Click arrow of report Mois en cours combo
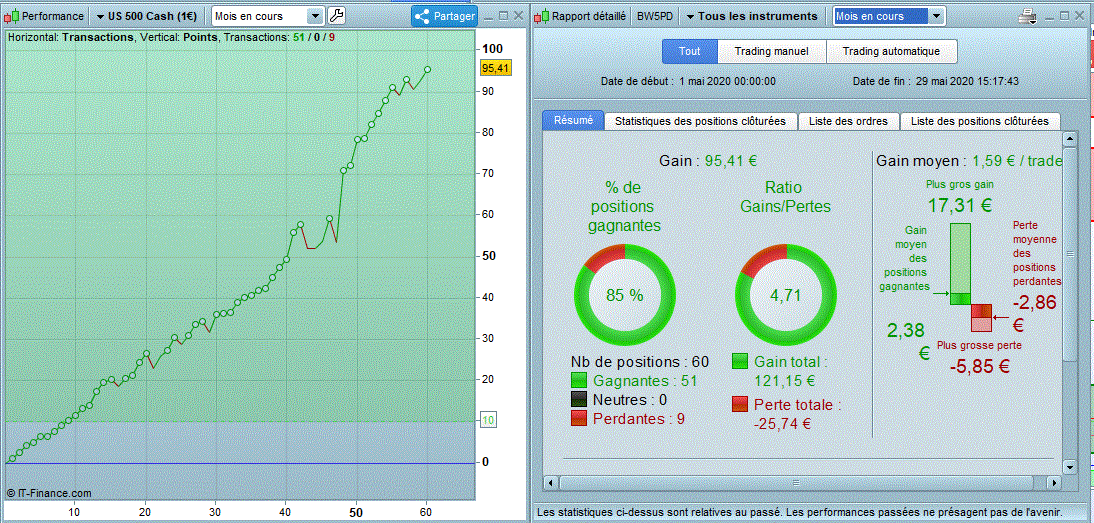The width and height of the screenshot is (1094, 523). [x=936, y=16]
